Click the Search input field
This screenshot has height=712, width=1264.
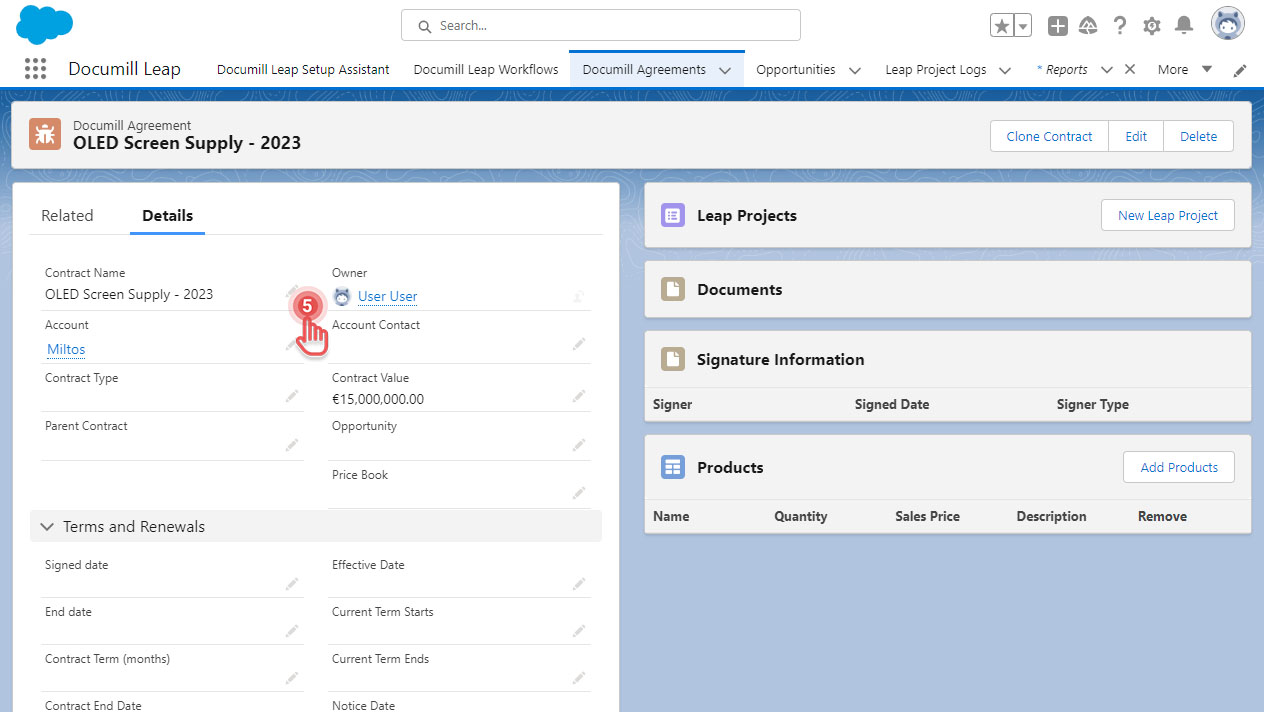coord(600,26)
